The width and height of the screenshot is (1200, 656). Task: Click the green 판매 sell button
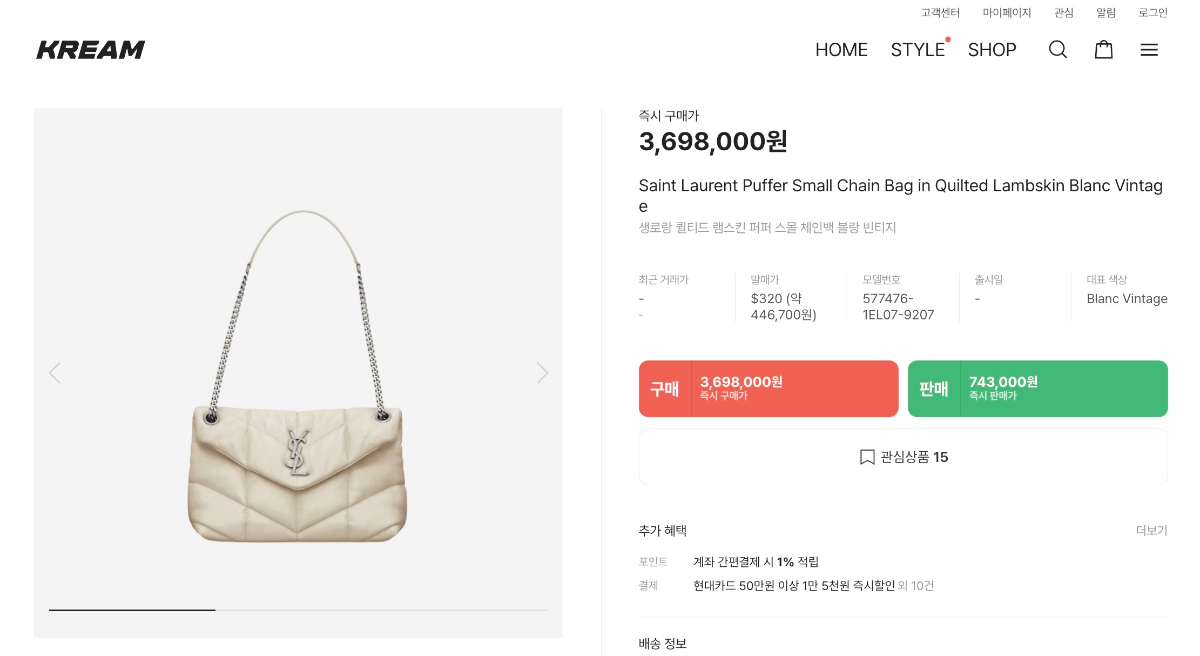click(1037, 388)
